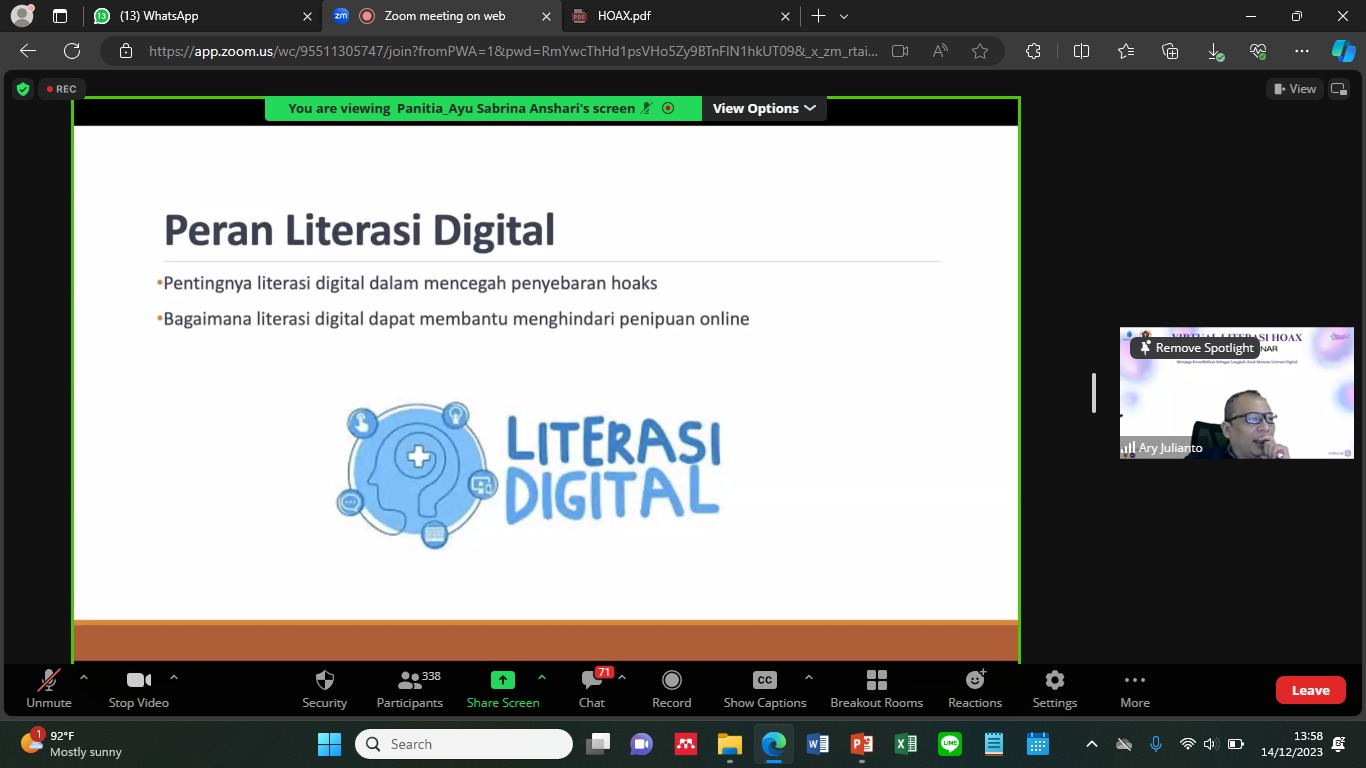Leave the meeting
Image resolution: width=1366 pixels, height=768 pixels.
1310,690
